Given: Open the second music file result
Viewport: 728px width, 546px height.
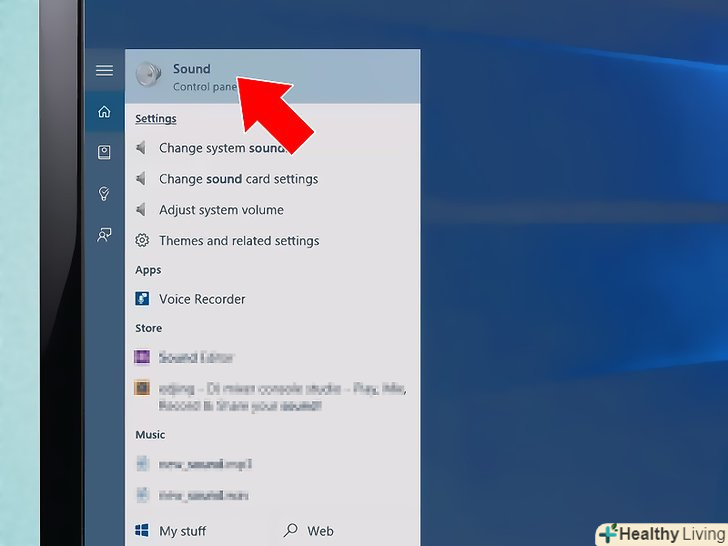Looking at the screenshot, I should (x=273, y=495).
